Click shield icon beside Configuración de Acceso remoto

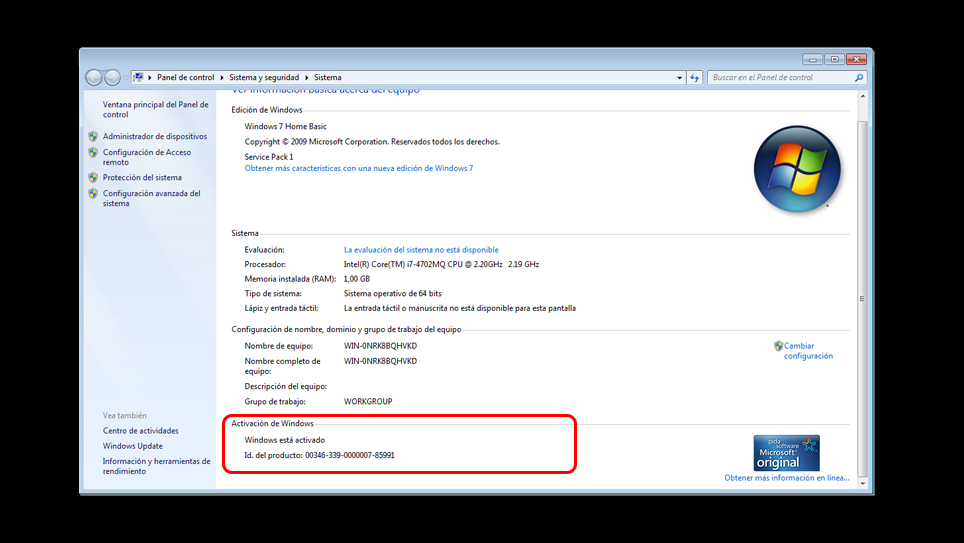pyautogui.click(x=93, y=153)
